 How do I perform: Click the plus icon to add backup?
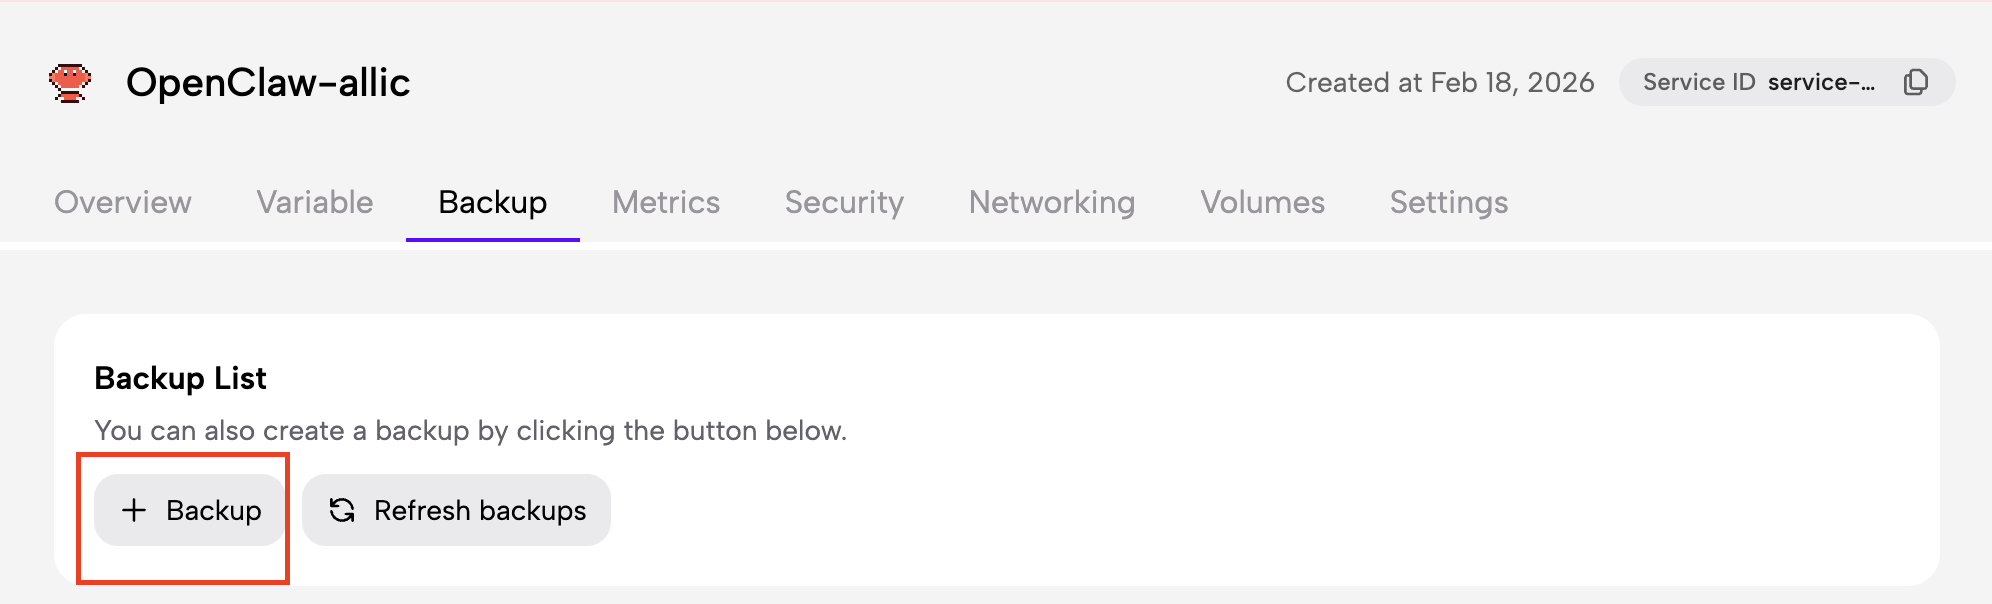click(134, 510)
